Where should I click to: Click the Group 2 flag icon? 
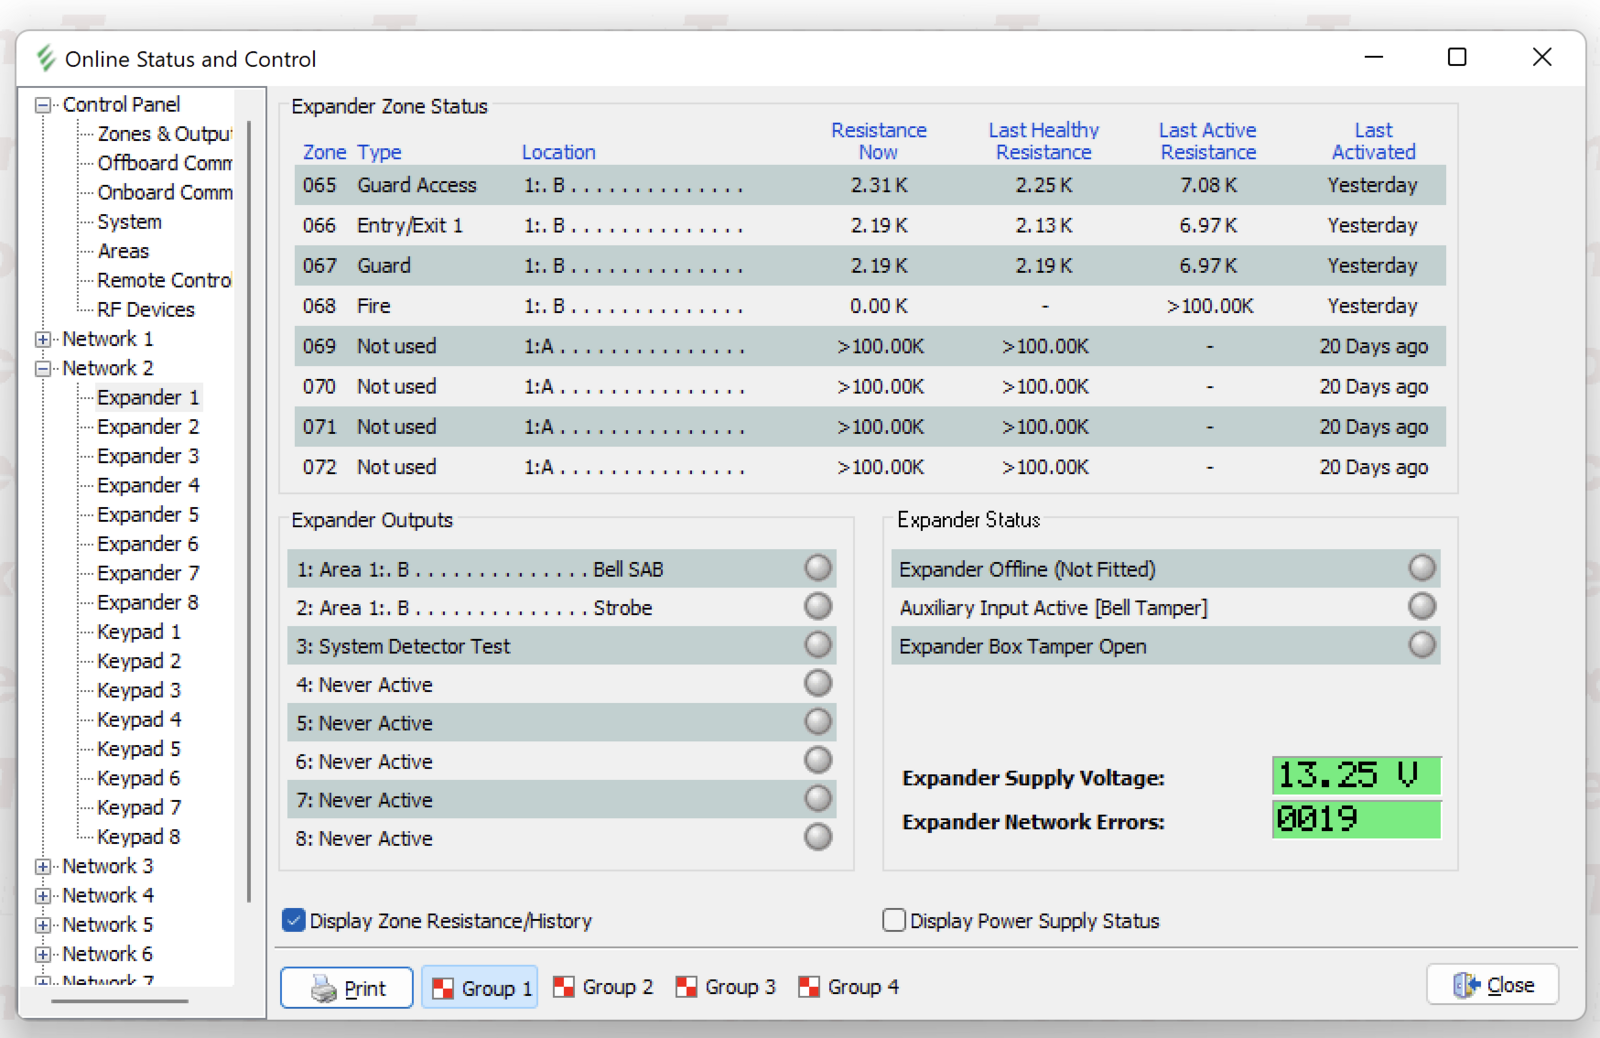(564, 987)
